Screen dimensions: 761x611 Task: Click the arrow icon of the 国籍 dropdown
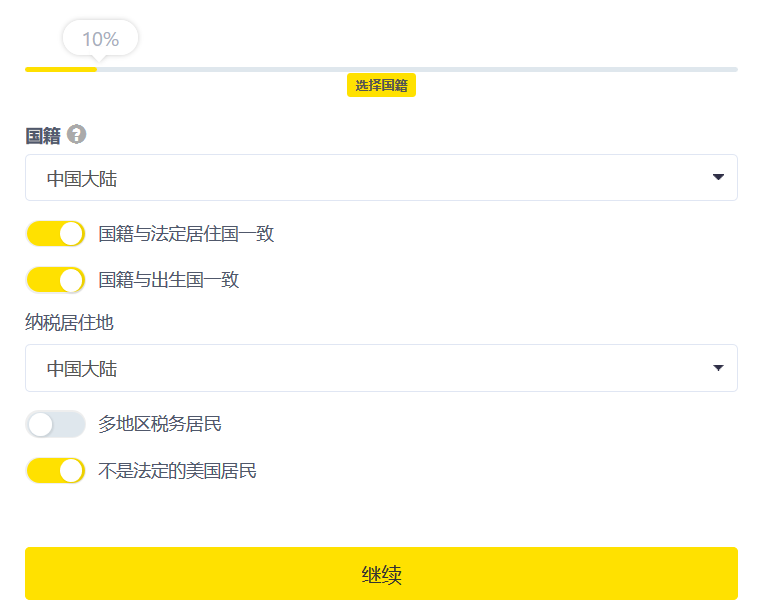718,178
